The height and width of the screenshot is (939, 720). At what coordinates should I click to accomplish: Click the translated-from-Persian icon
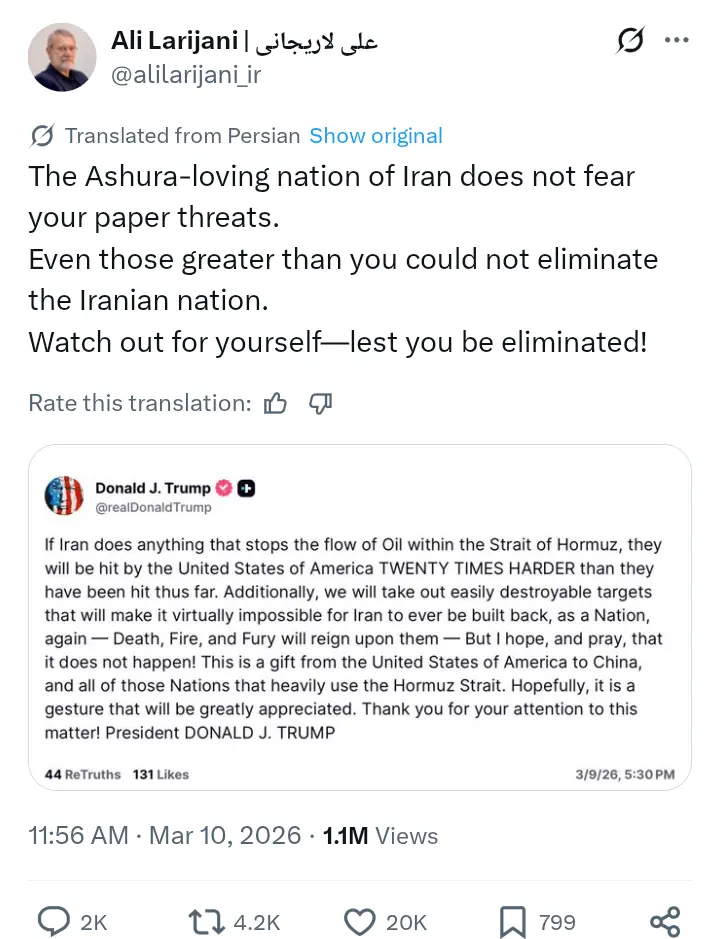point(42,136)
